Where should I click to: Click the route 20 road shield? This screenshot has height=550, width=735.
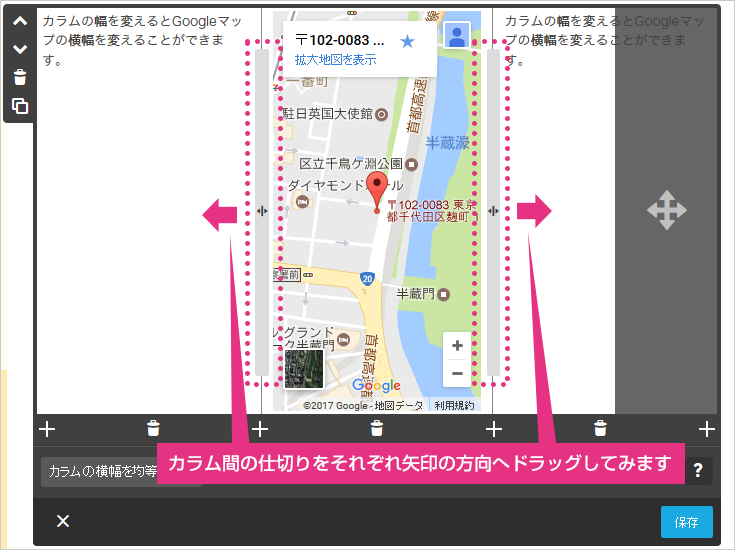tap(367, 279)
